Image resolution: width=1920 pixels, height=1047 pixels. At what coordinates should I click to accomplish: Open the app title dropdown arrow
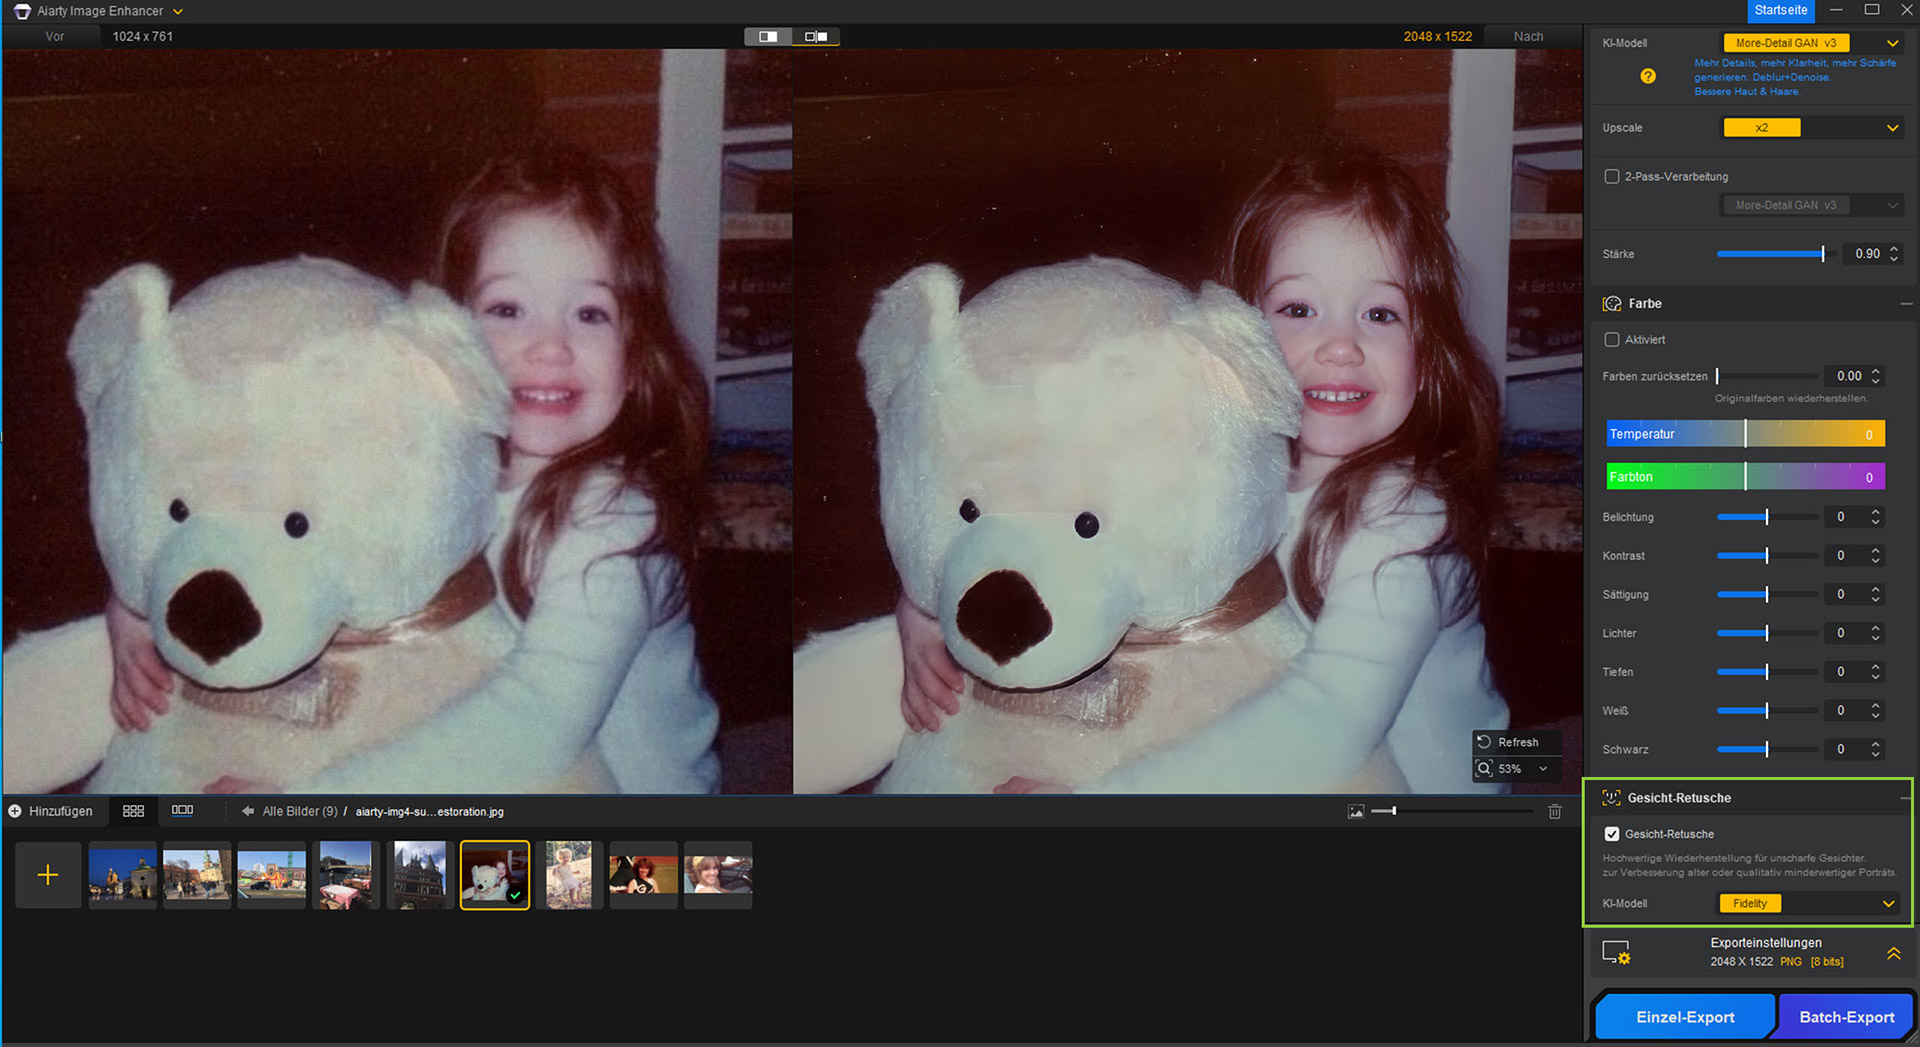(178, 11)
